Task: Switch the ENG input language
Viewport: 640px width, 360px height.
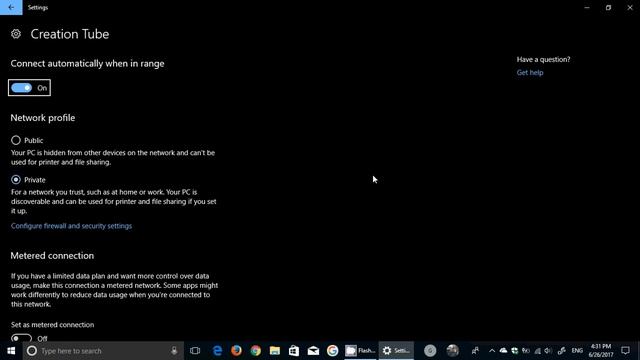Action: 577,351
